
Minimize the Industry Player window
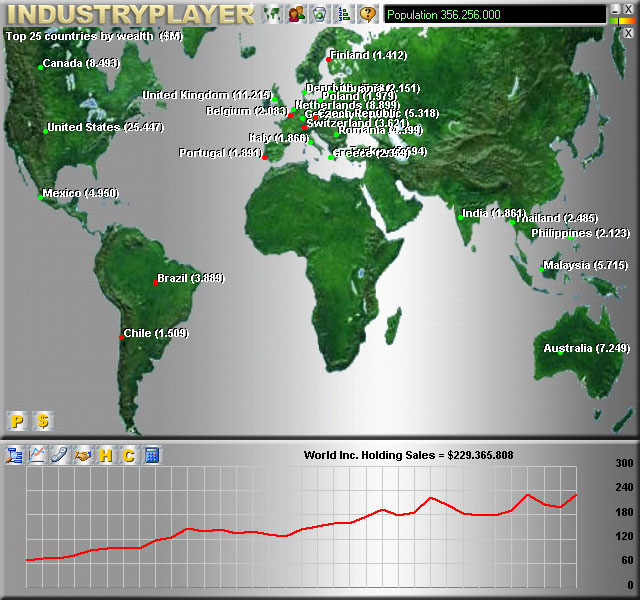coord(615,9)
